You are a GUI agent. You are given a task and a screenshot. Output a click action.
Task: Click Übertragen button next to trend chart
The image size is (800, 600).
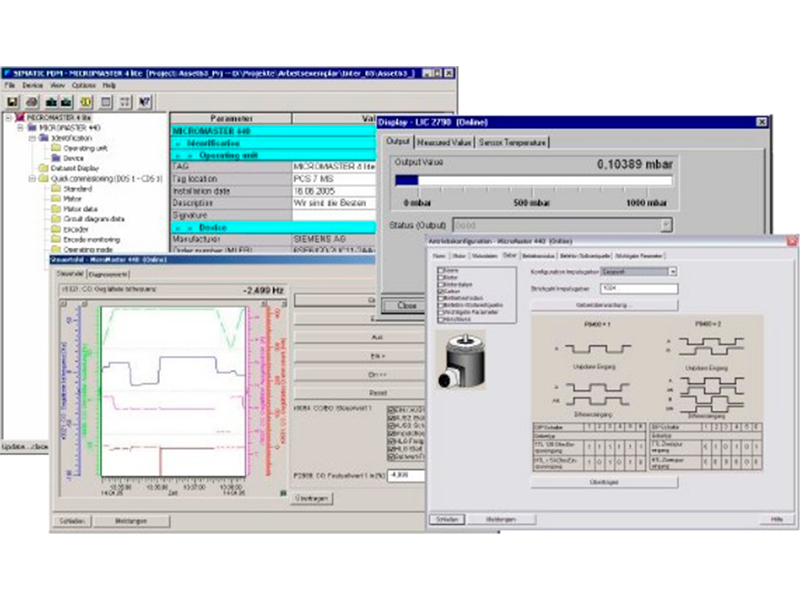[311, 498]
